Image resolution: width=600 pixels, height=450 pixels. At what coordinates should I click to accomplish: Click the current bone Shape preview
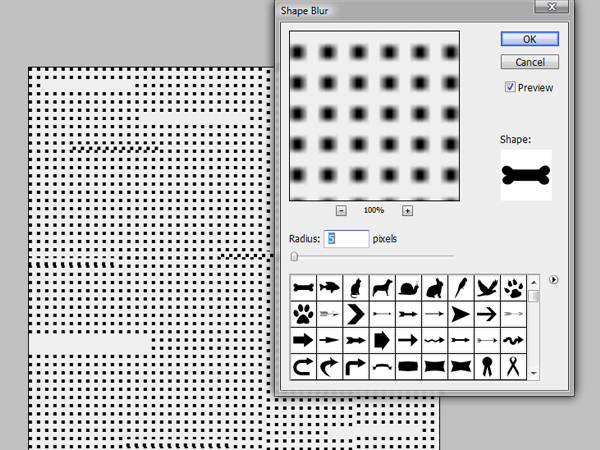pos(526,175)
